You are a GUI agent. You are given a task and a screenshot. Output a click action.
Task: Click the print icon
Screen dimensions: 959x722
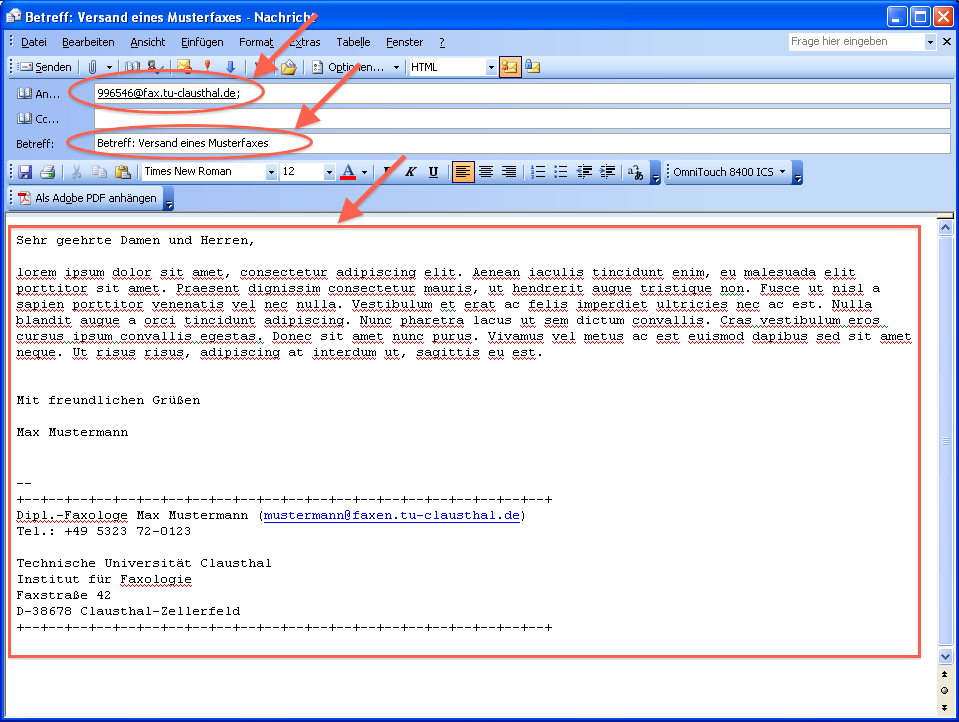[x=47, y=172]
